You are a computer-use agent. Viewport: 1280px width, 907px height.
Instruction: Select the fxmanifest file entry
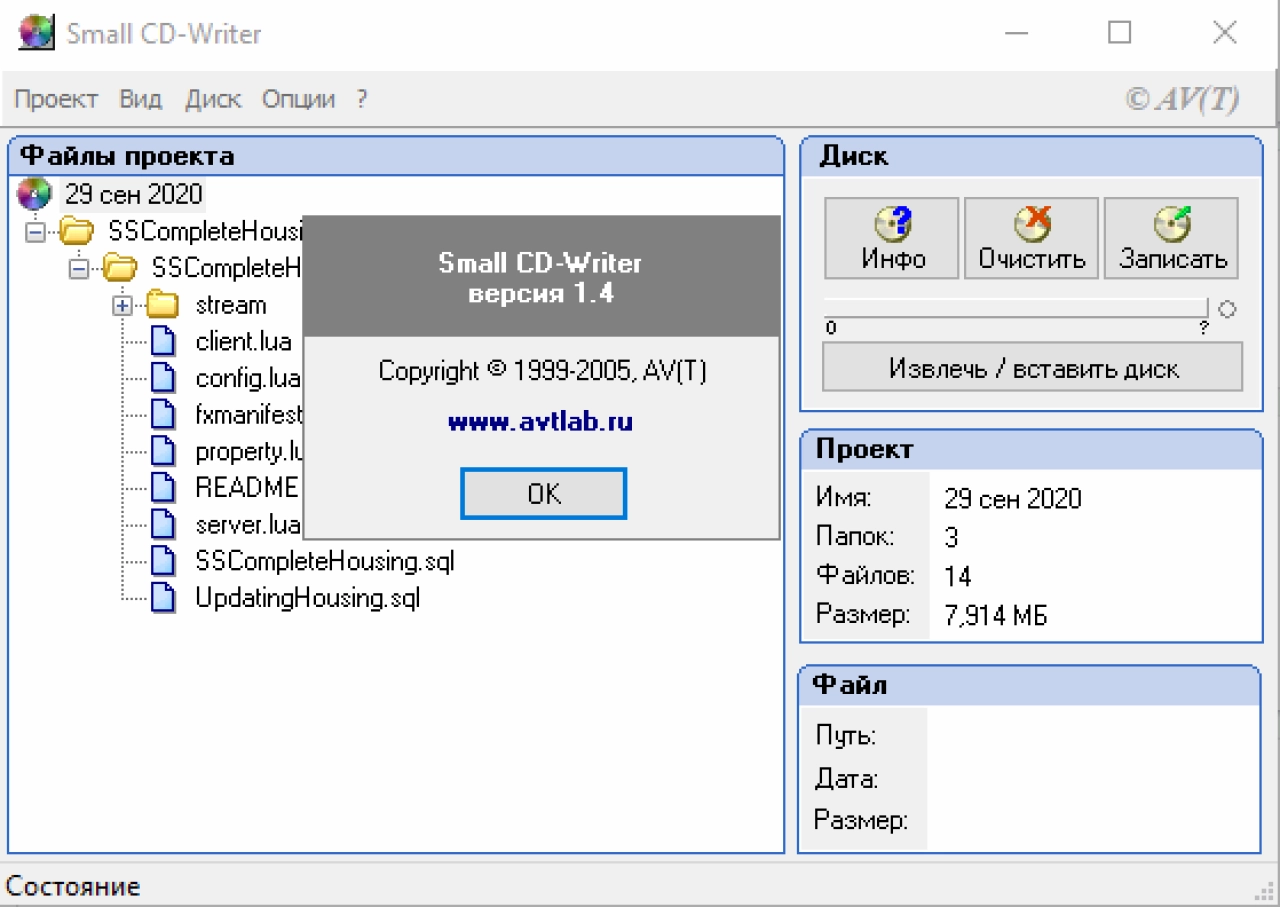(248, 415)
